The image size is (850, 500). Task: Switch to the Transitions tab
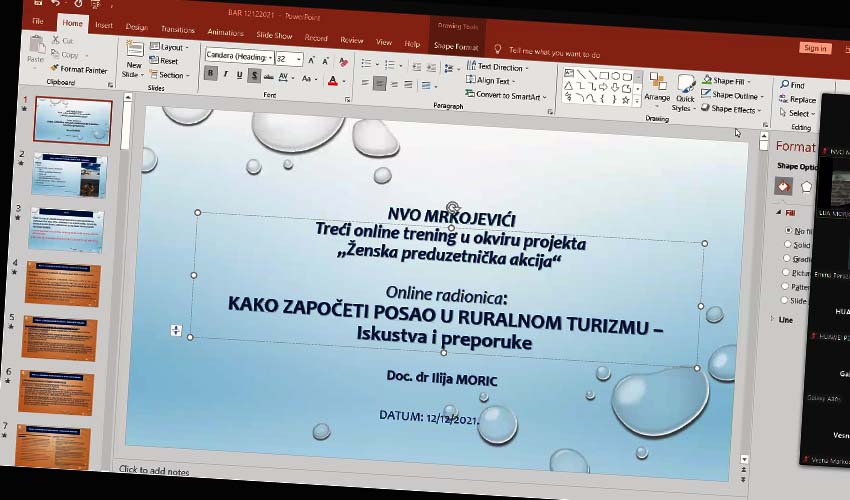177,29
